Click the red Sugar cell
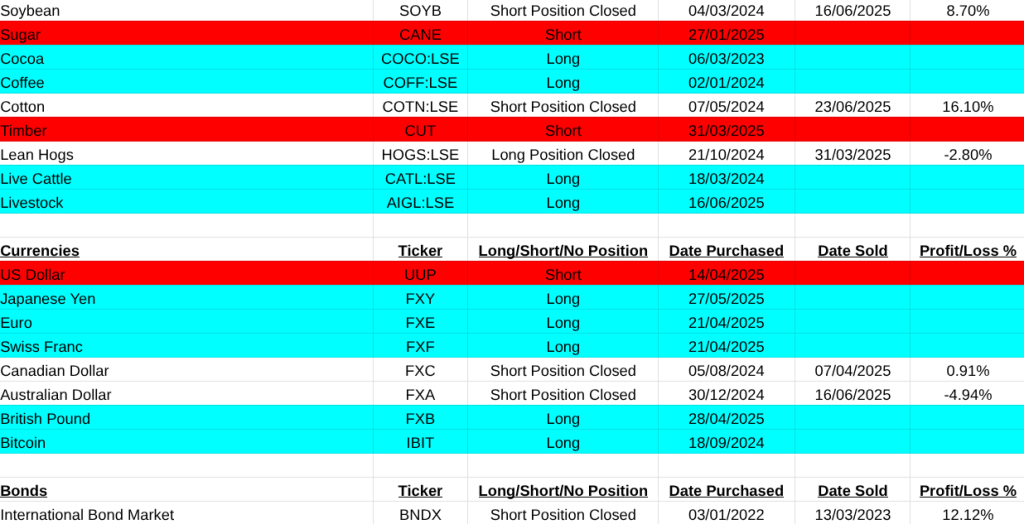 [21, 35]
